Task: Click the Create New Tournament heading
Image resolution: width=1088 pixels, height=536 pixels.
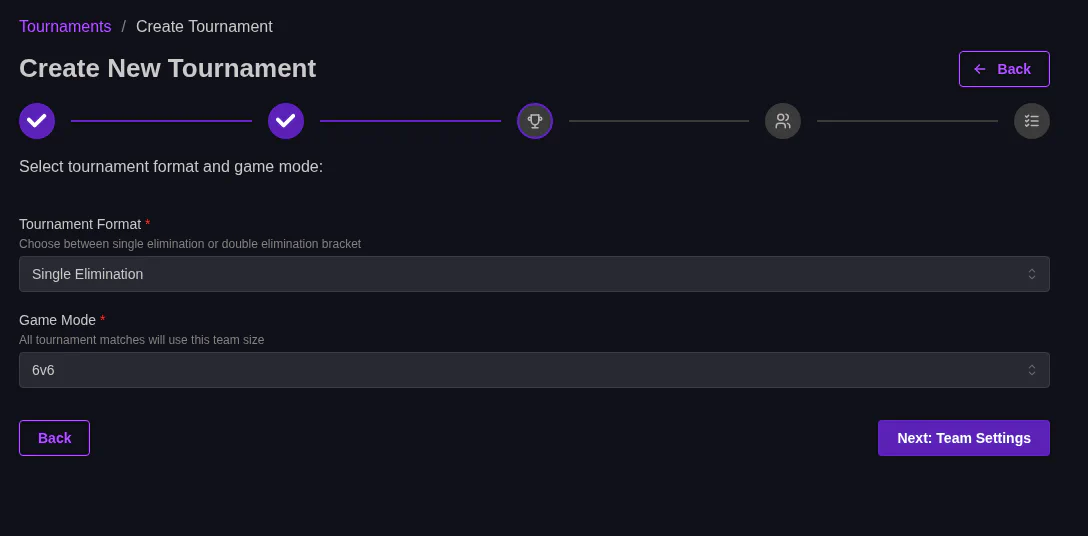Action: coord(167,68)
